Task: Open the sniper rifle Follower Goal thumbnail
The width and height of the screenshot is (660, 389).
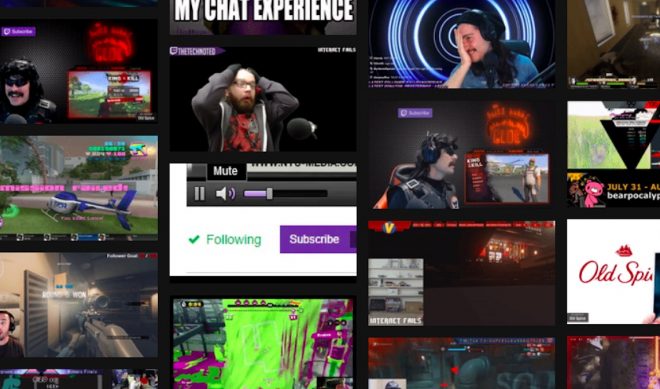Action: (79, 305)
